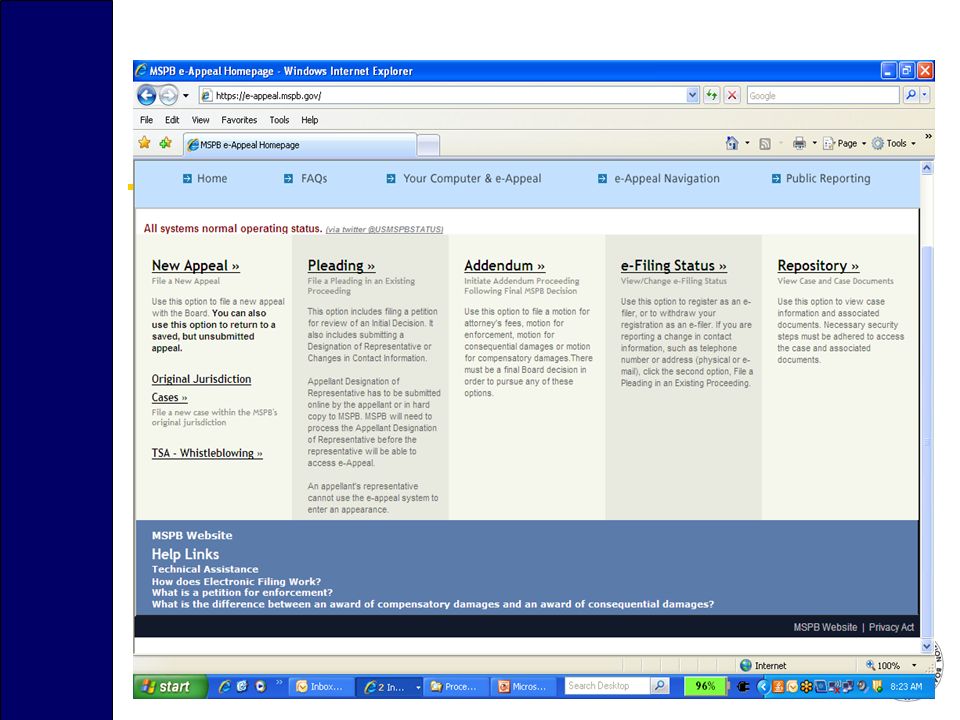Viewport: 960px width, 720px height.
Task: Open the File menu
Action: (x=146, y=120)
